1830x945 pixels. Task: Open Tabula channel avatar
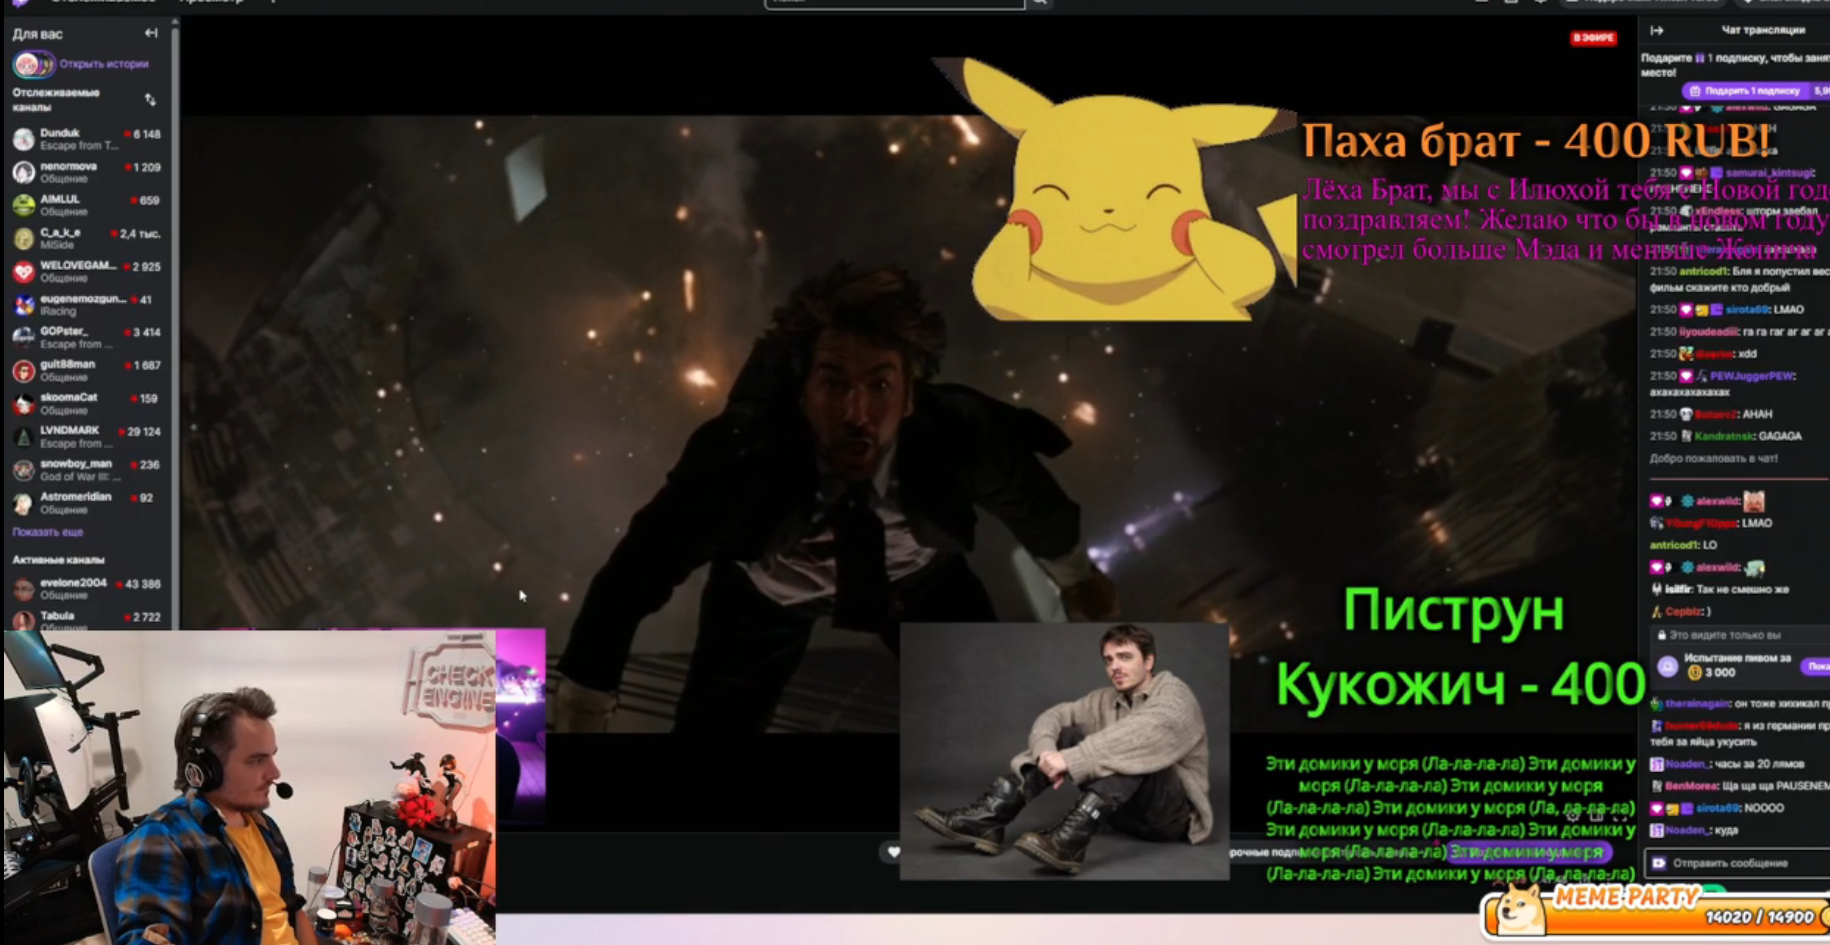(23, 620)
